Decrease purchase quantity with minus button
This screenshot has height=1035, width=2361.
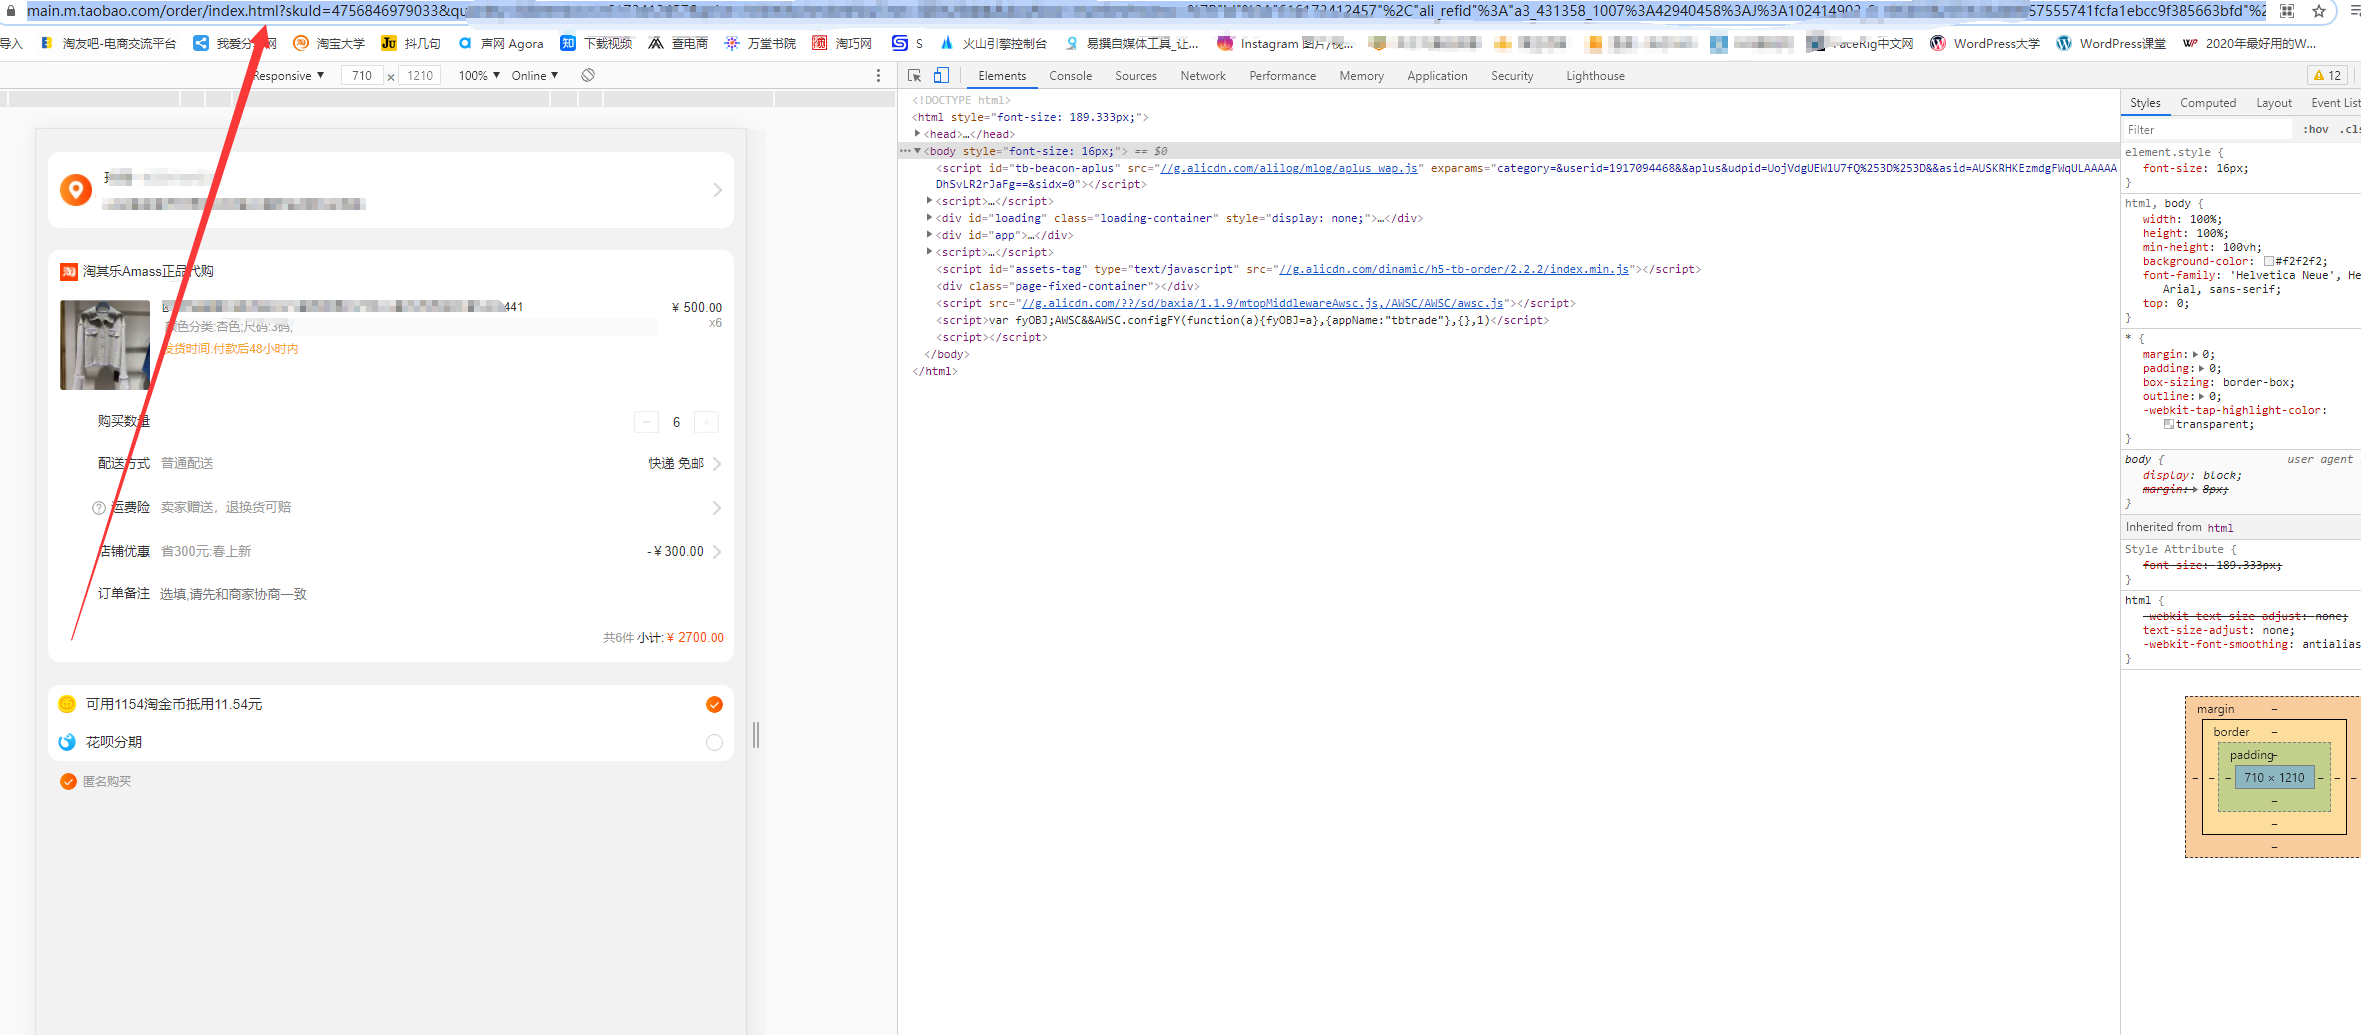pos(646,422)
